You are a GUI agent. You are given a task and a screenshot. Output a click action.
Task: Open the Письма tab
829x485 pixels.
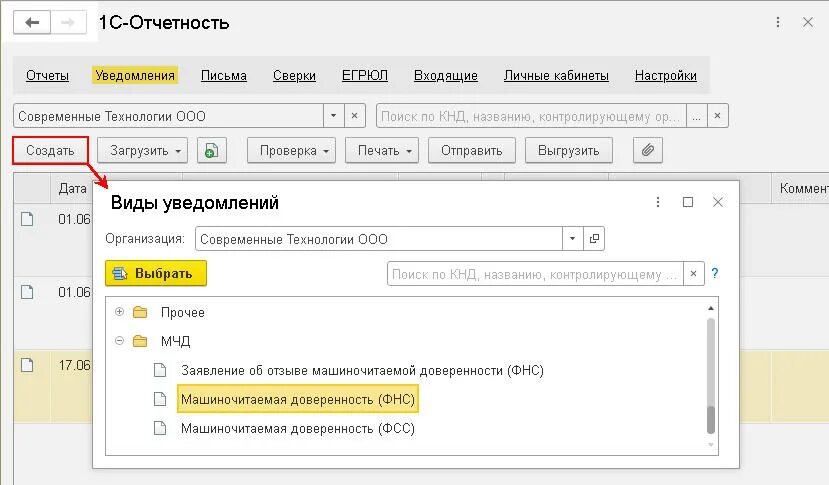224,76
